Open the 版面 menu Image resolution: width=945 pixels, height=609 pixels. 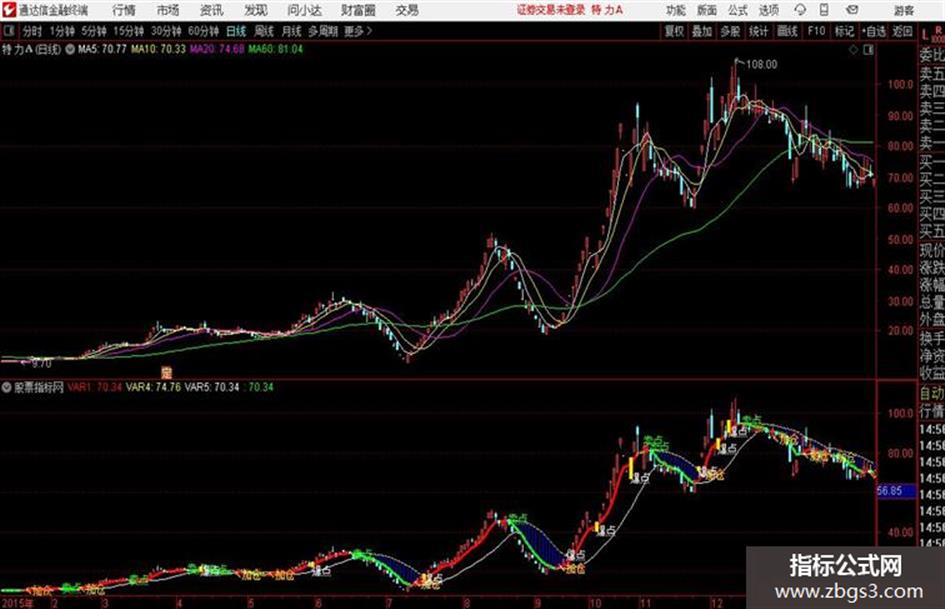706,10
